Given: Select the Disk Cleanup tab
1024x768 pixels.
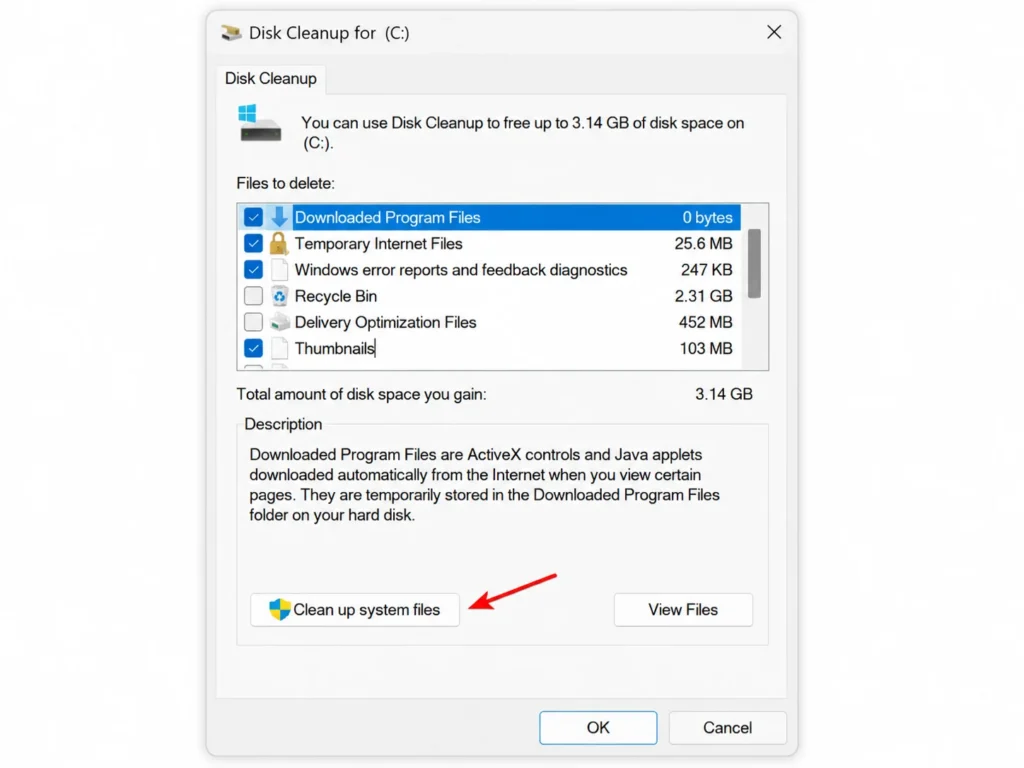Looking at the screenshot, I should point(270,78).
